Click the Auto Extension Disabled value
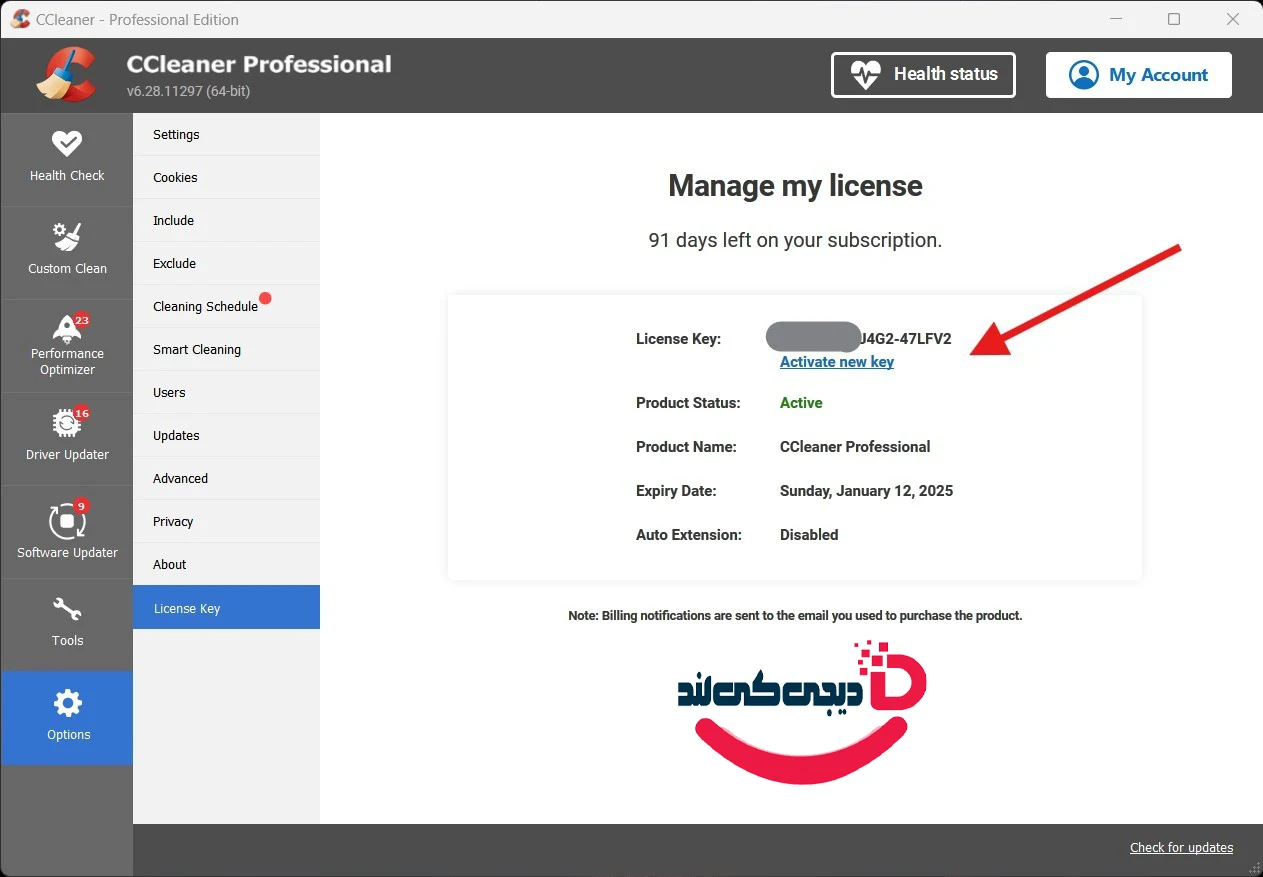The image size is (1263, 877). point(809,535)
